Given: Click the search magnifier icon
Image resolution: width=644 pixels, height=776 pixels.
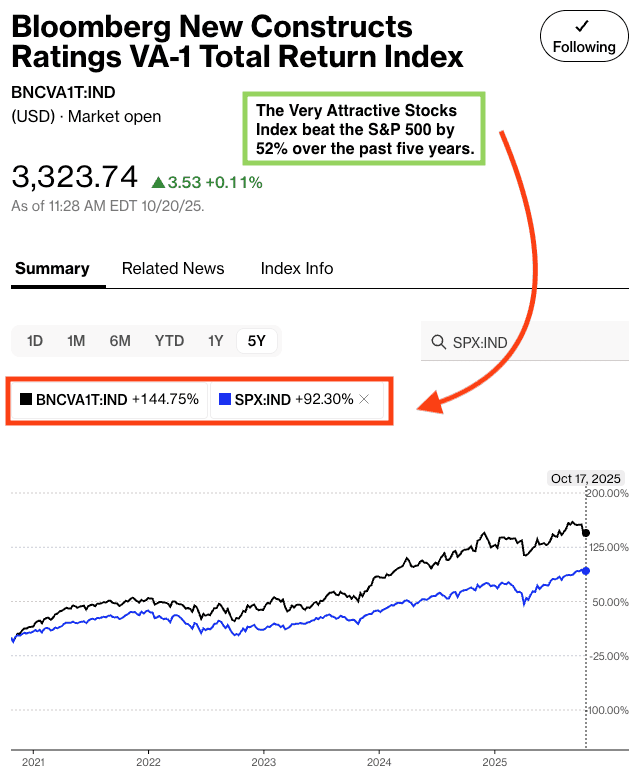Looking at the screenshot, I should 438,343.
